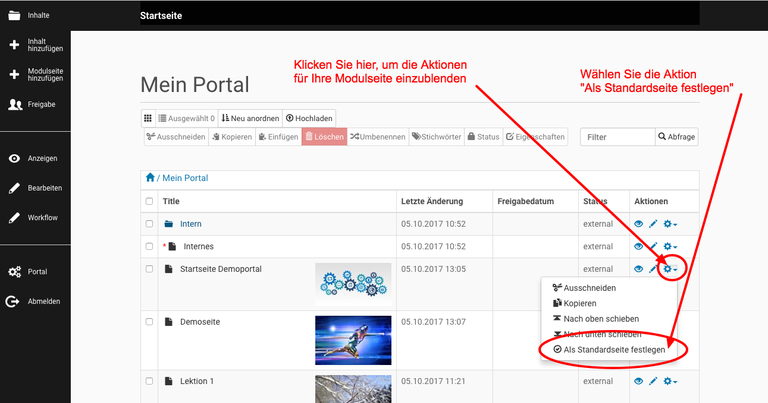Click the Letzte Änderung column header

pyautogui.click(x=432, y=201)
